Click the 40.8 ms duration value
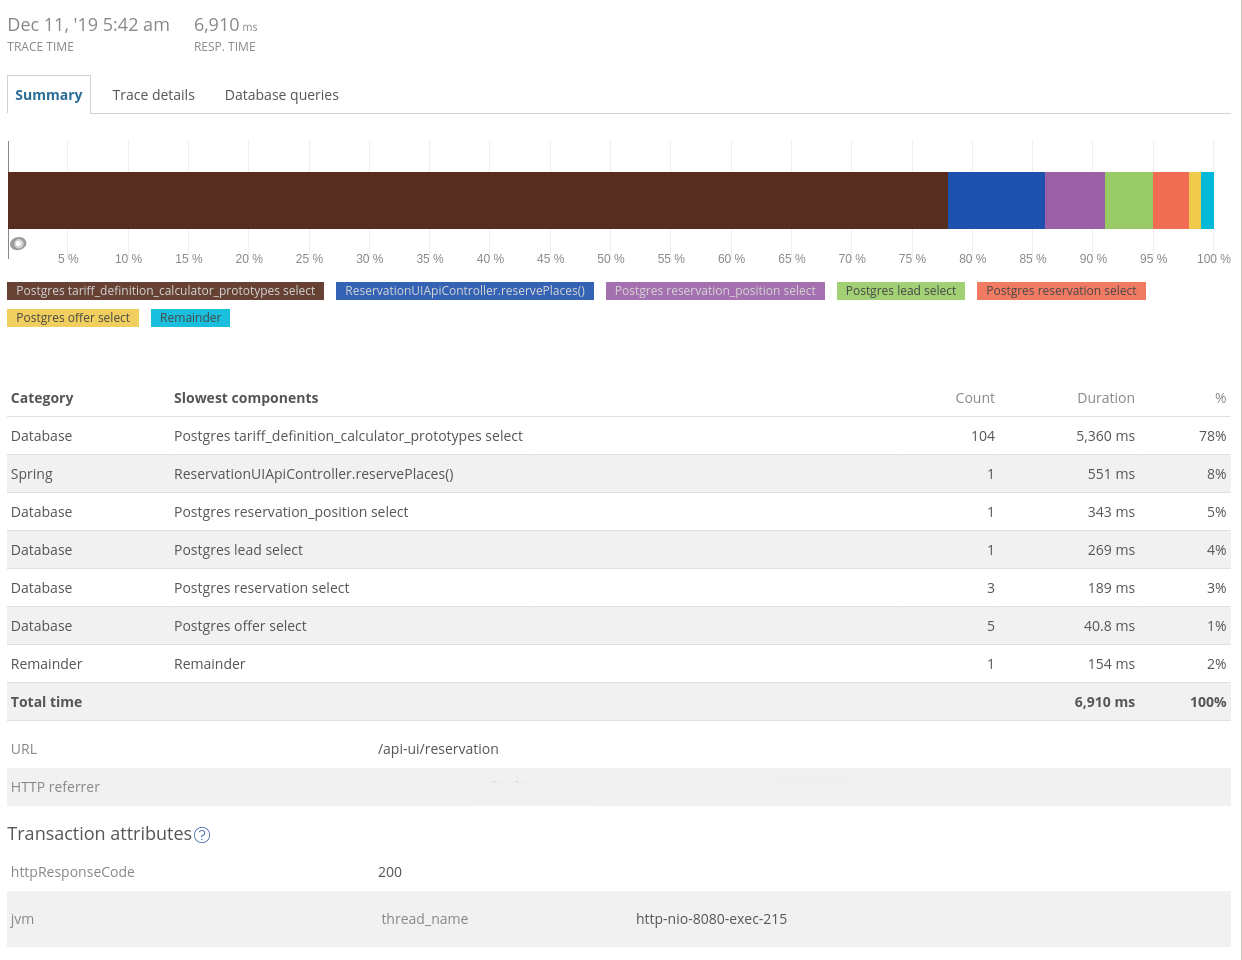1242x960 pixels. click(1109, 626)
